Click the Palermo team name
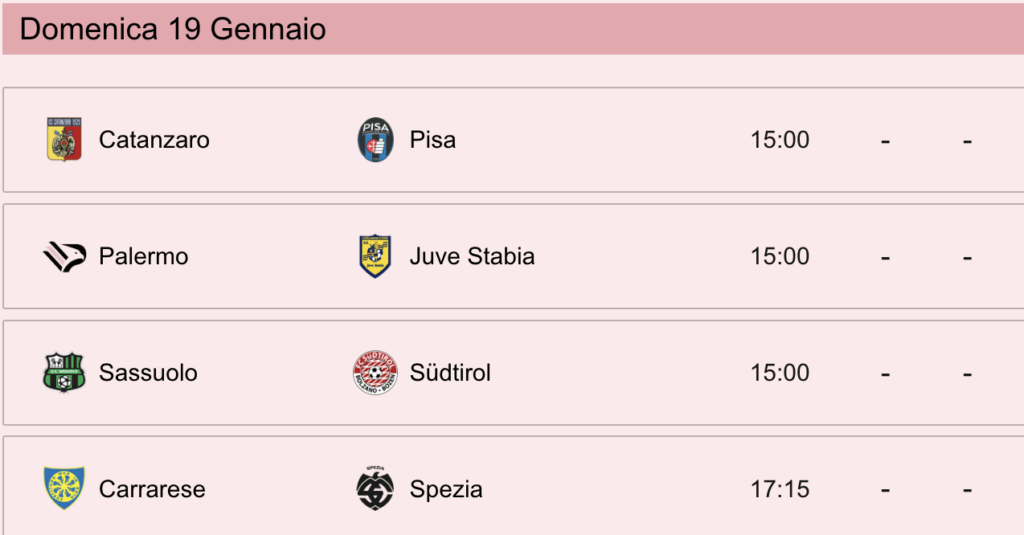This screenshot has width=1024, height=535. coord(144,256)
